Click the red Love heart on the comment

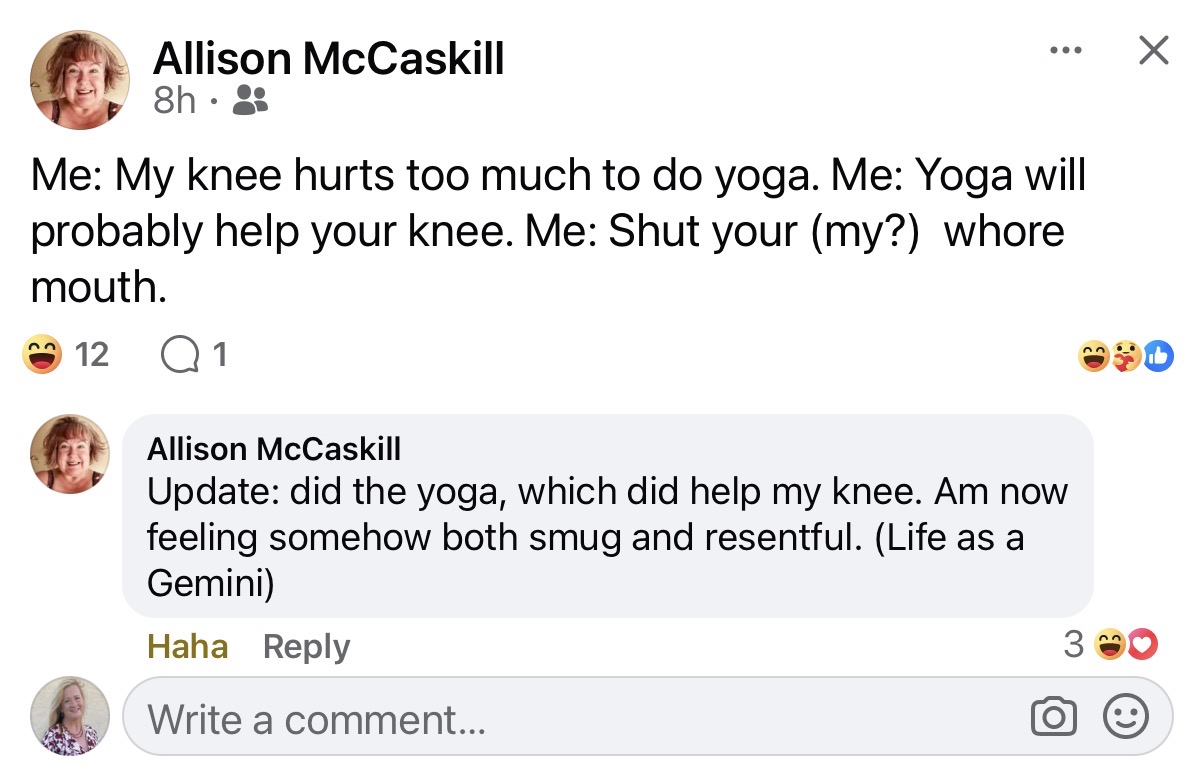click(x=1142, y=646)
